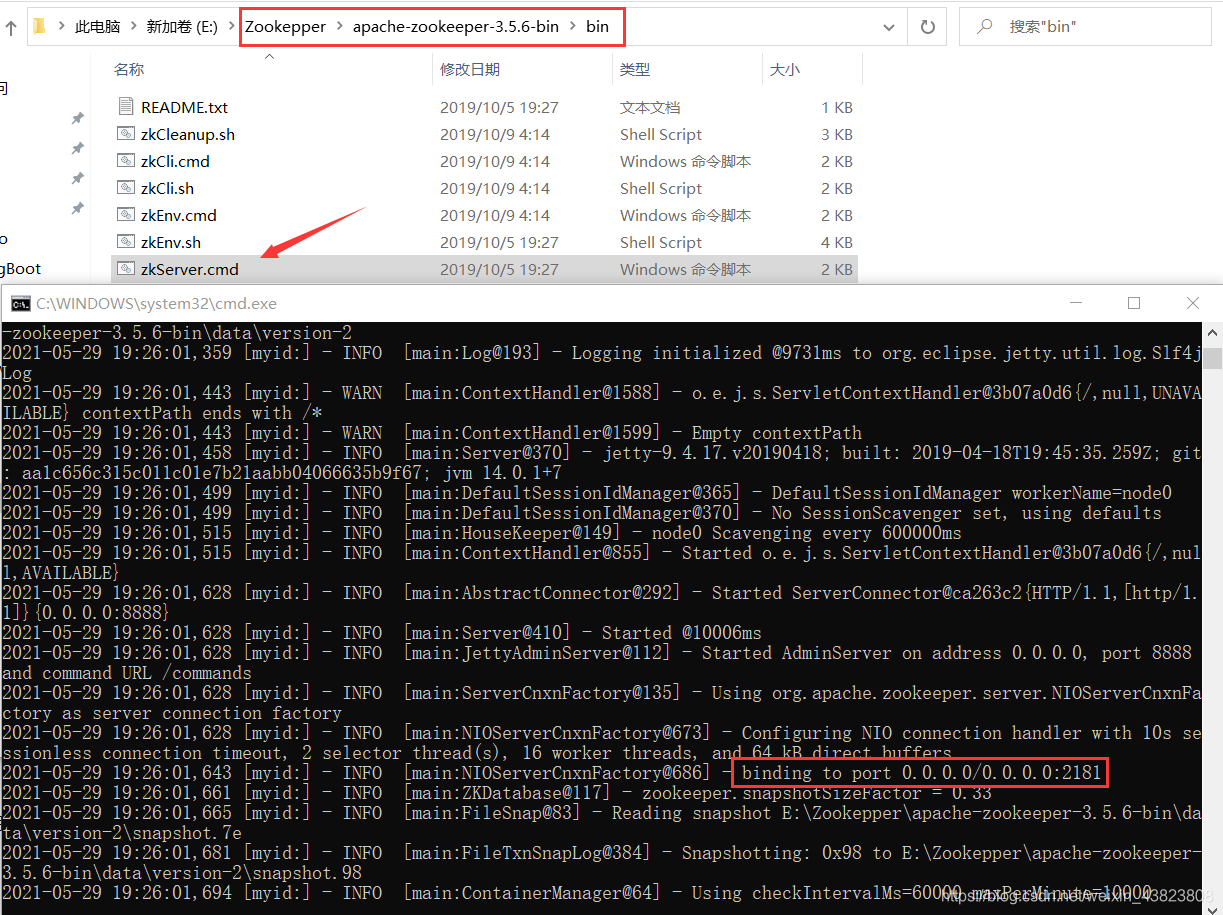Click the folder icon in address bar
This screenshot has height=915, width=1223.
pyautogui.click(x=39, y=27)
